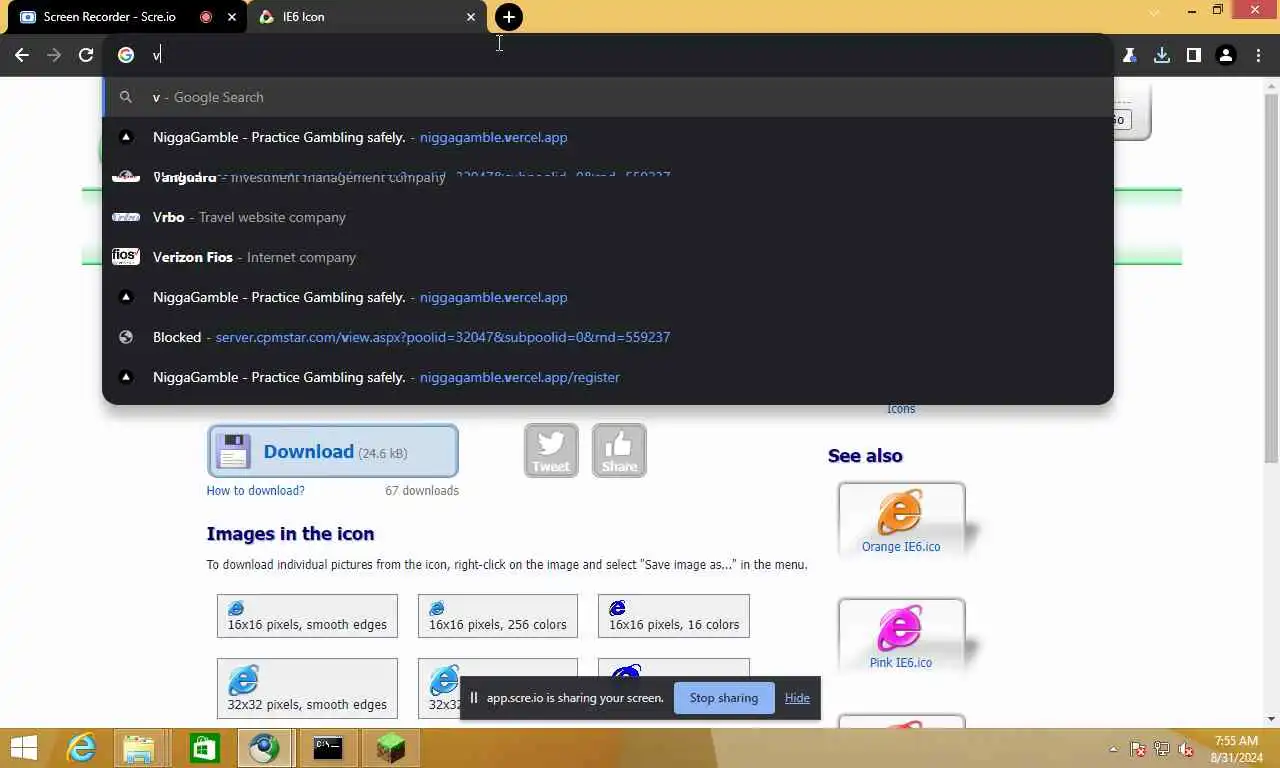Click the scrollbar down arrow
The image size is (1280, 768).
point(1271,718)
